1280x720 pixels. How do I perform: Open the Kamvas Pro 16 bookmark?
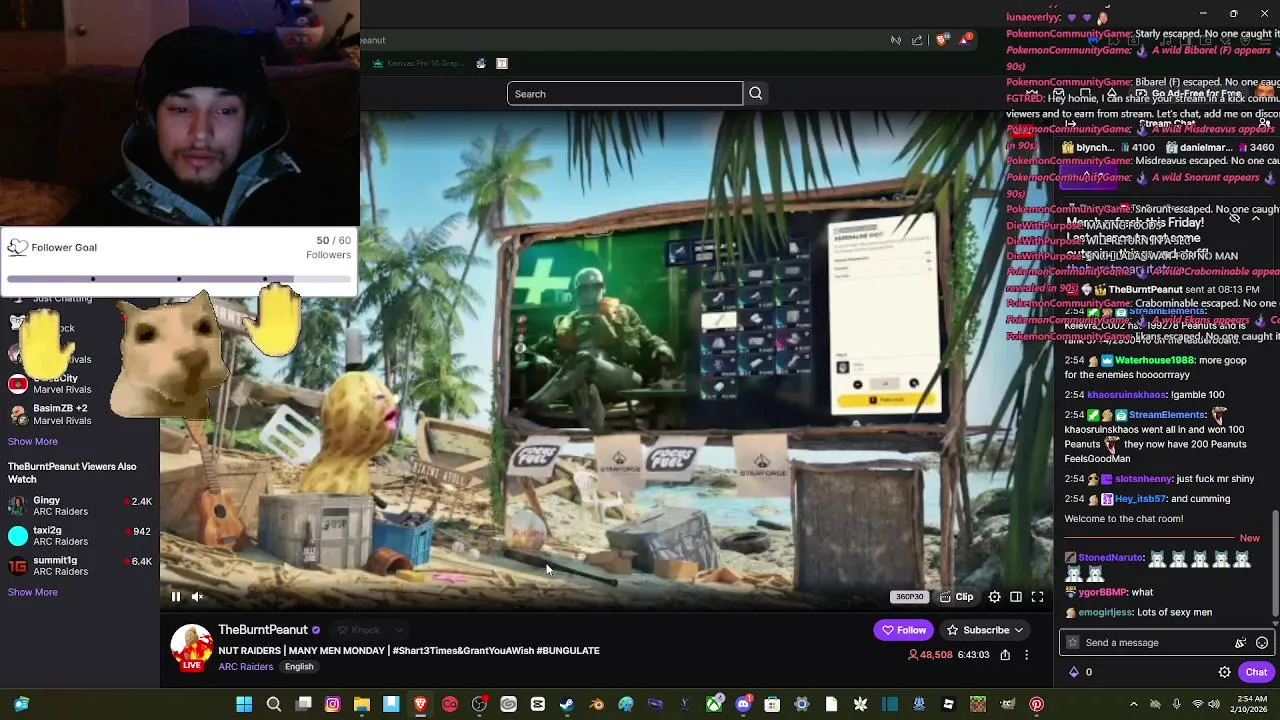click(x=418, y=63)
